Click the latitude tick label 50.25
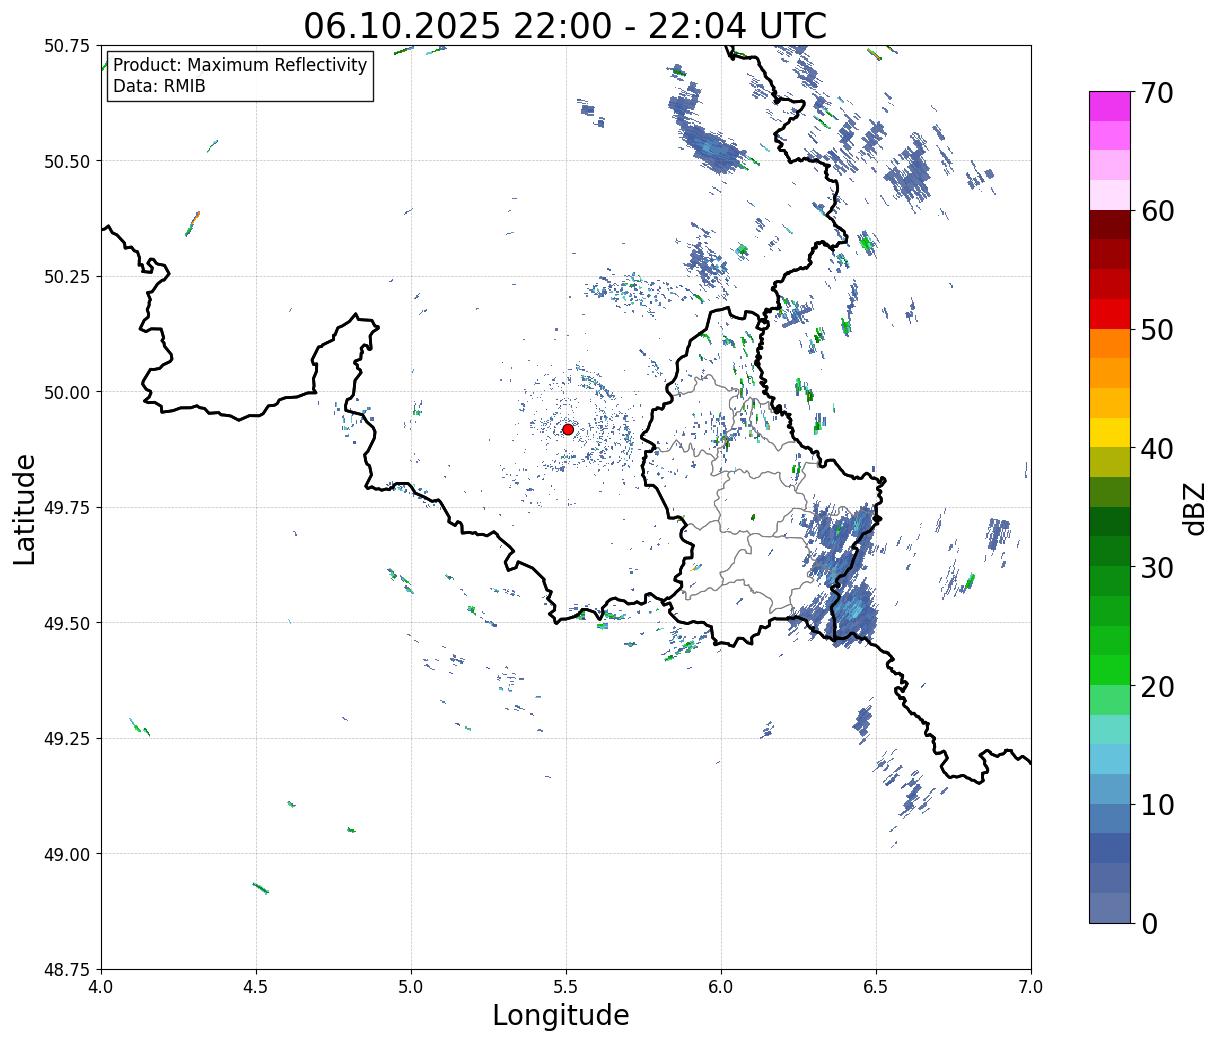This screenshot has width=1219, height=1040. coord(66,277)
